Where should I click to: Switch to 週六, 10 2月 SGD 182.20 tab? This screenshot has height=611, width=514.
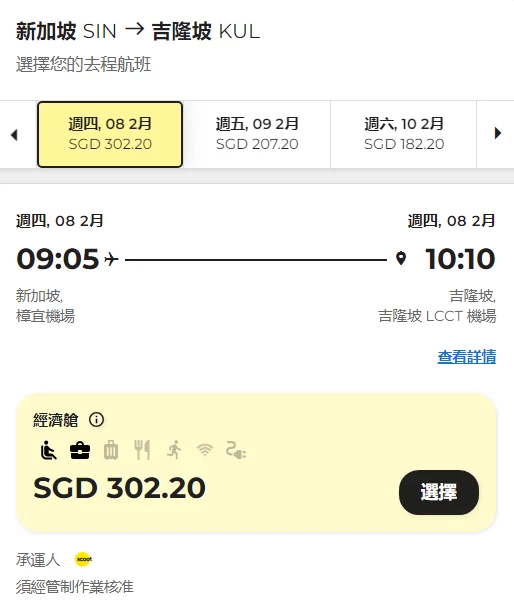pos(404,134)
